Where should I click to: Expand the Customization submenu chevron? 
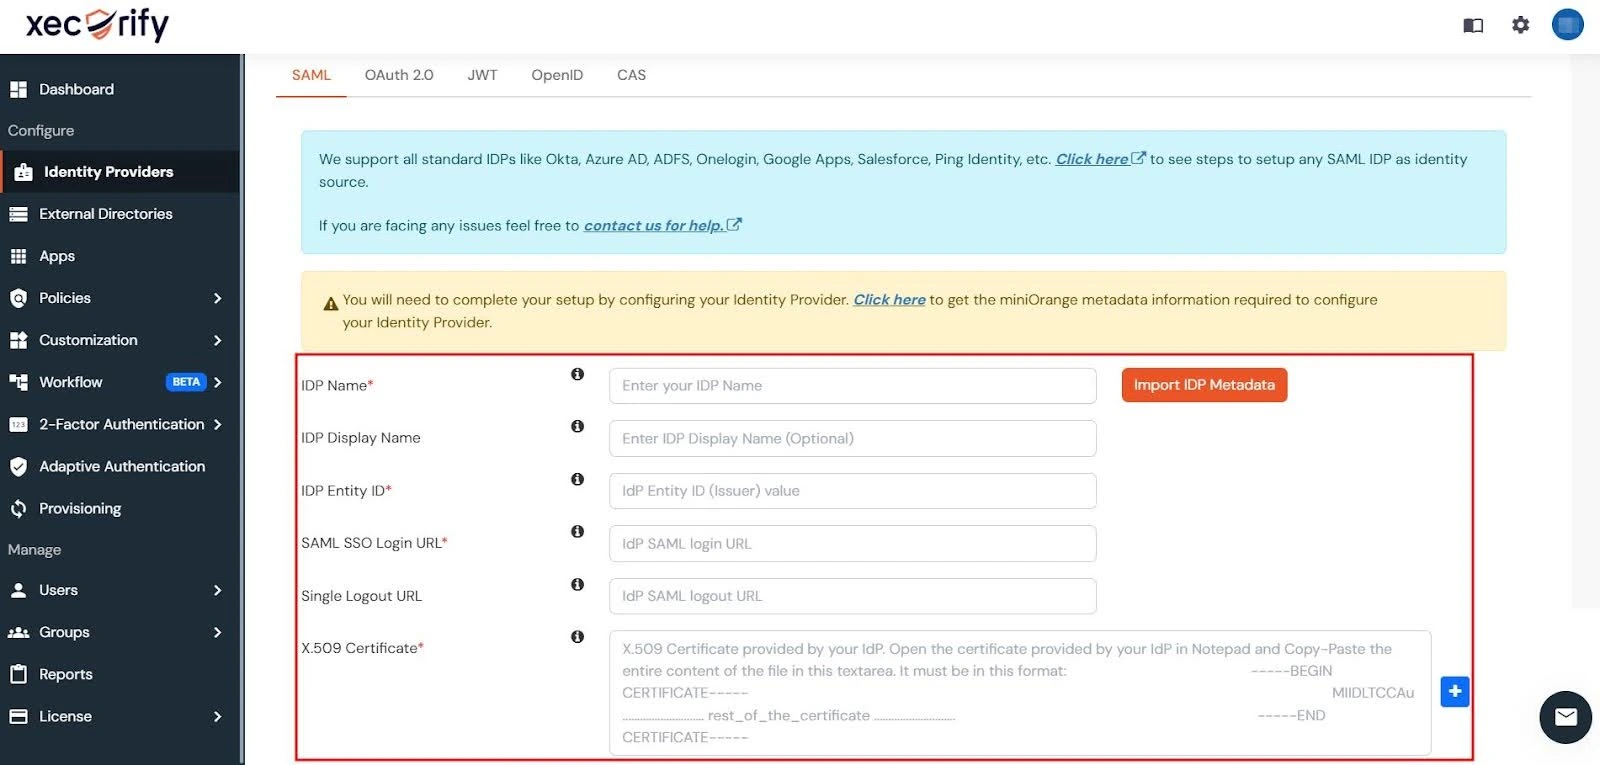(x=217, y=340)
